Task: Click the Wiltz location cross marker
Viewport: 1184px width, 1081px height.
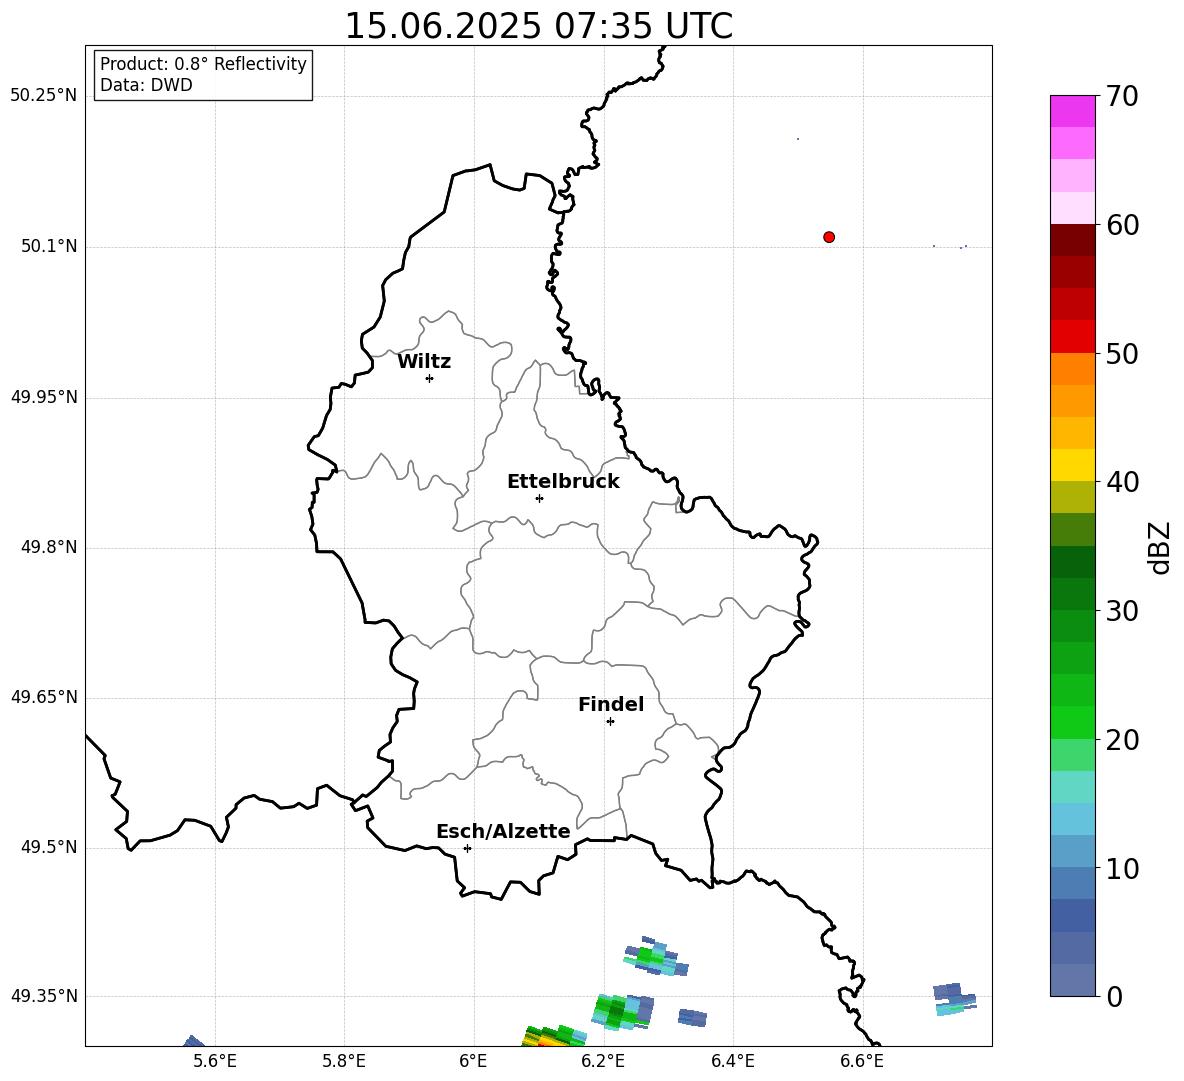Action: [x=430, y=378]
